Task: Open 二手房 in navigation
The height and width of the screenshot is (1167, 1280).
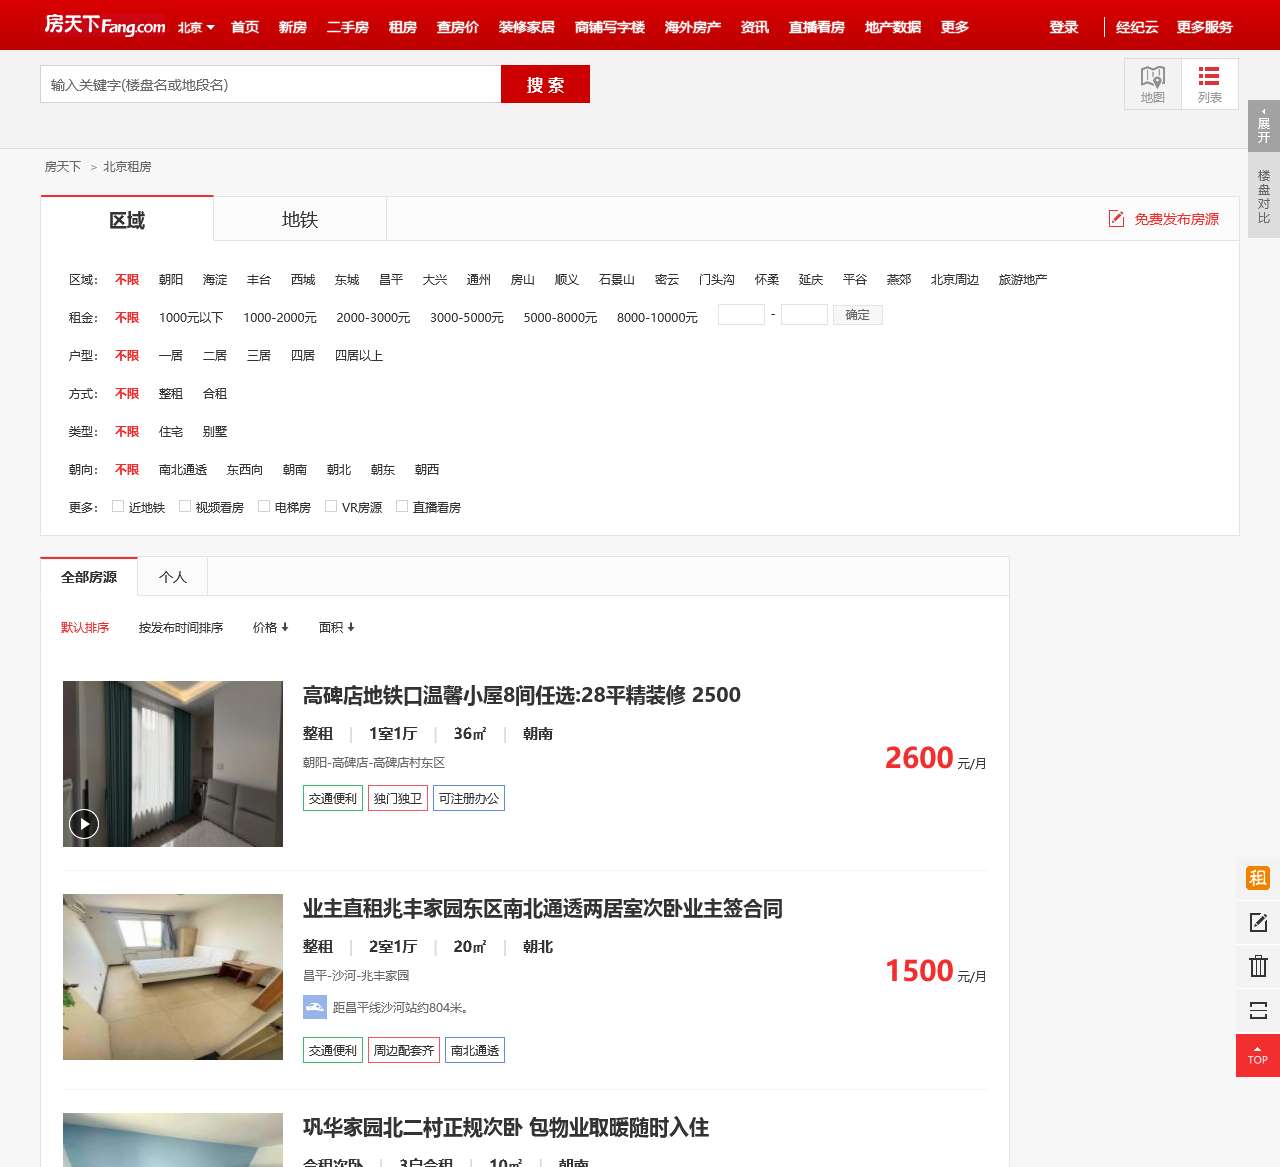Action: (348, 27)
